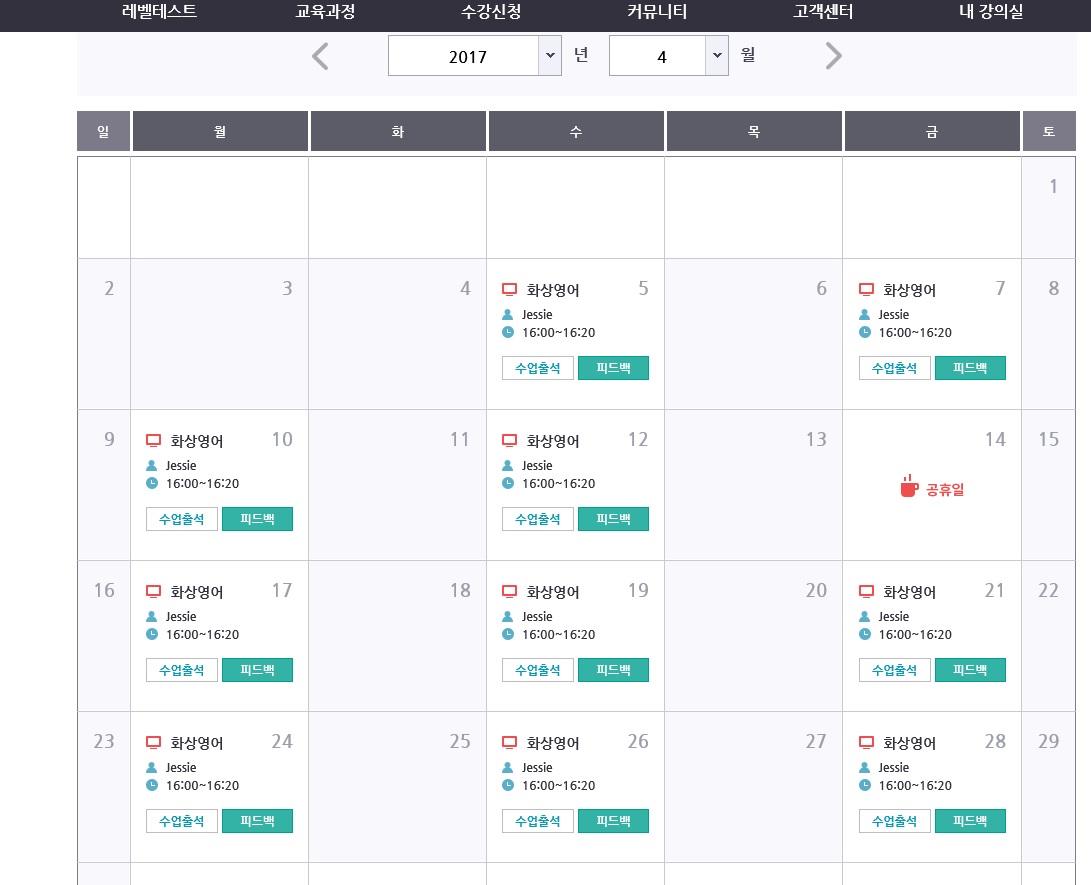Click the monitor icon on April 17 class
Screen dimensions: 1091x885
coord(153,592)
